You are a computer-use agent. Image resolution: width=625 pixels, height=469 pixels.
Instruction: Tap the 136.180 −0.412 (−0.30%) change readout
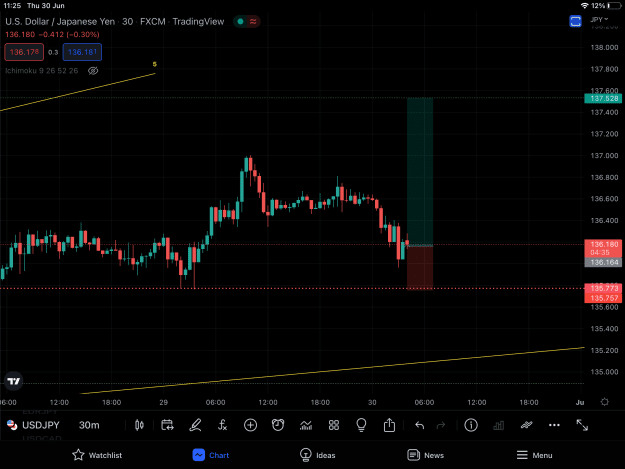52,35
